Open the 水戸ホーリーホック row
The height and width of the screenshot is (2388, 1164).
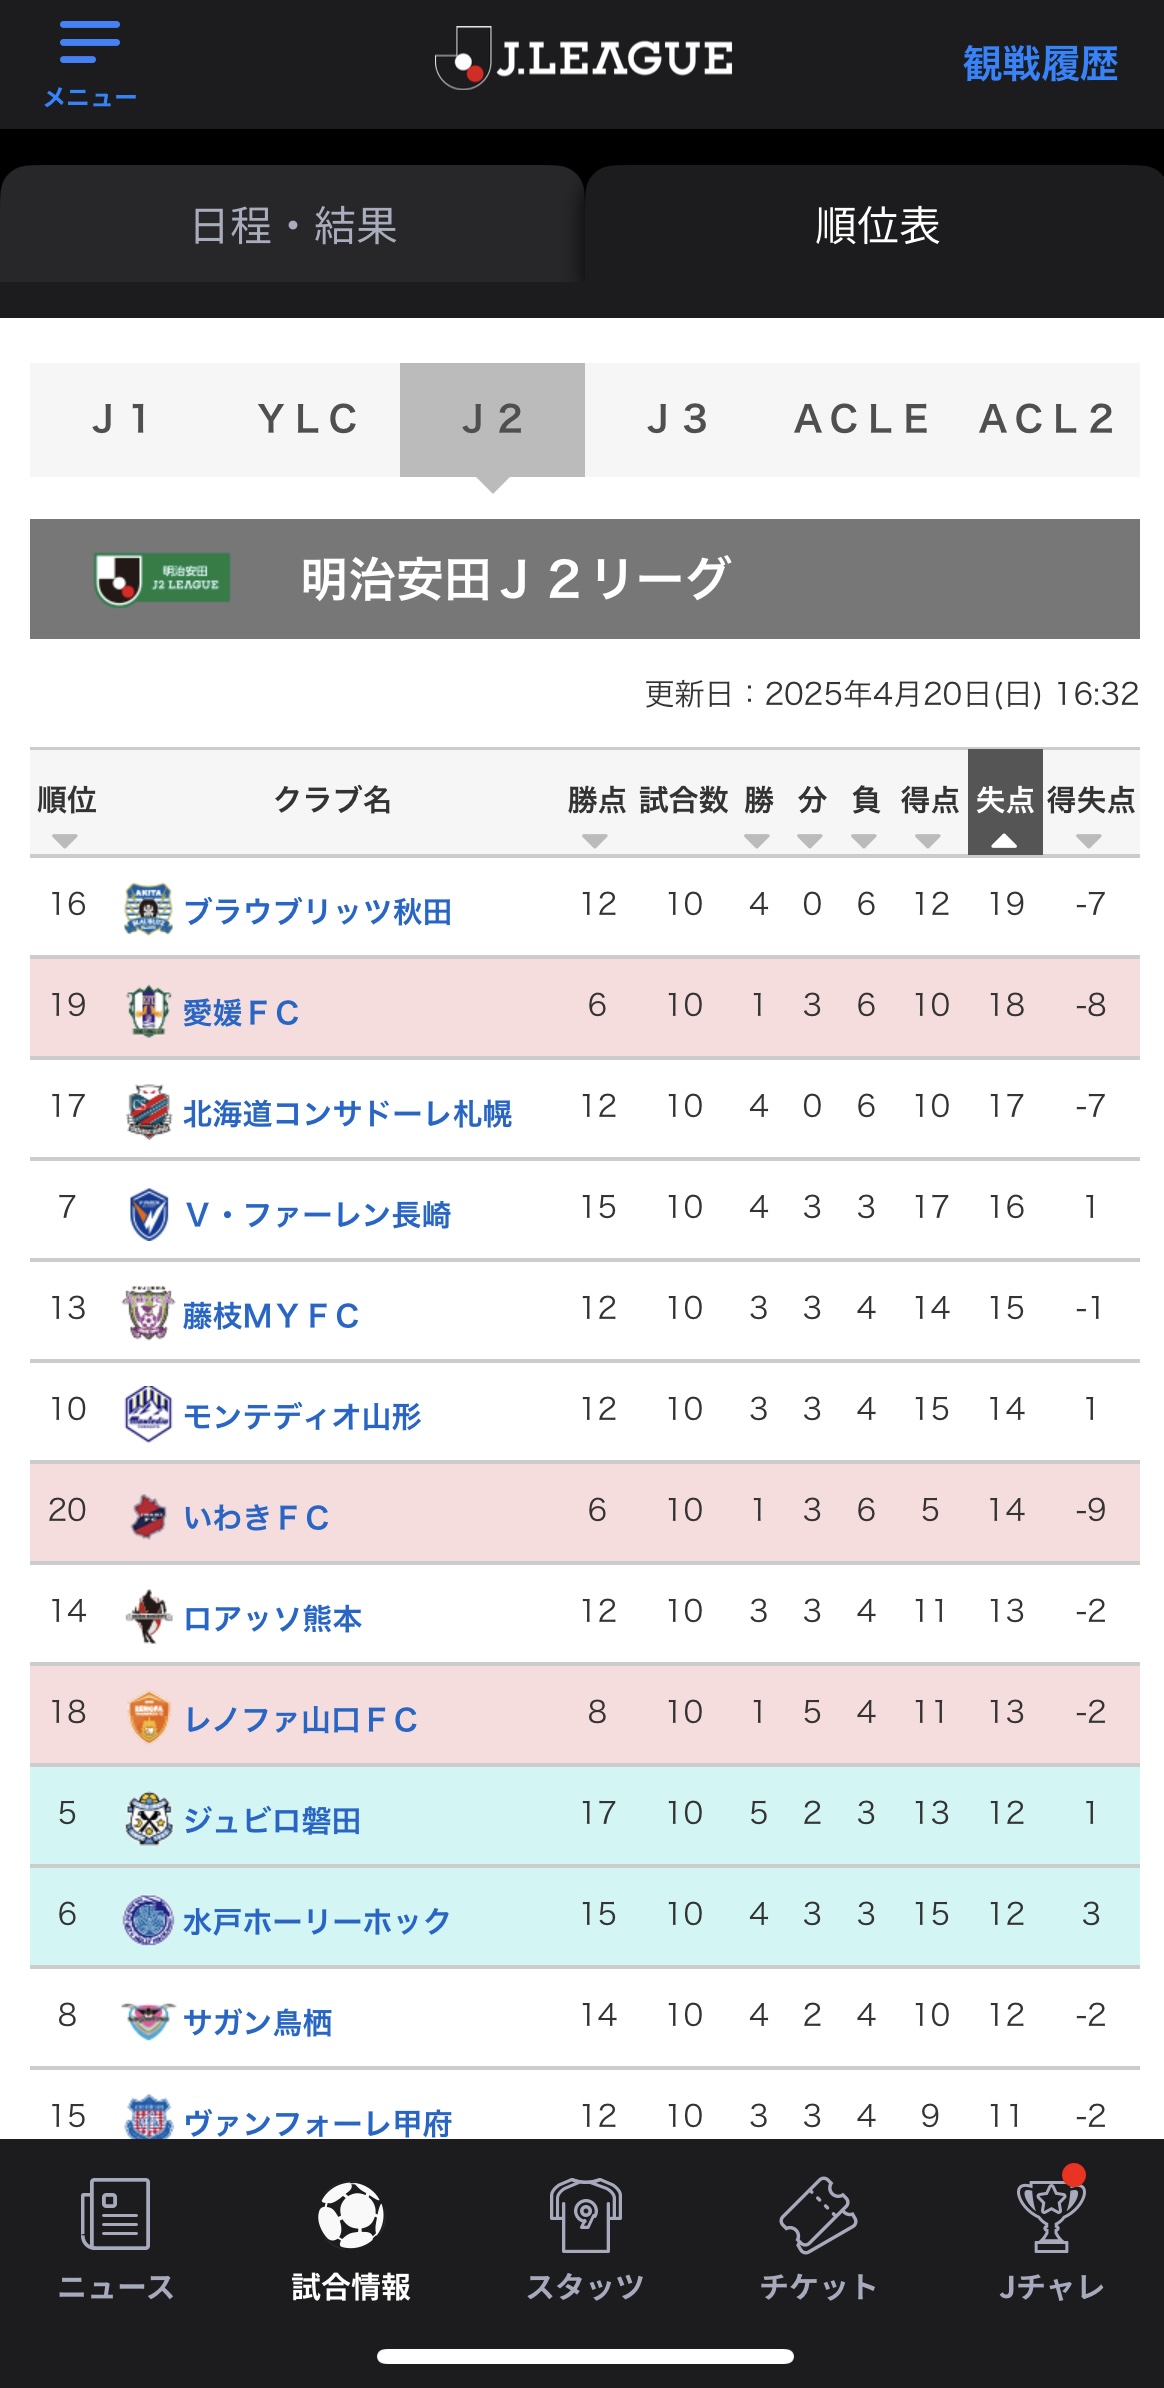pos(585,1915)
